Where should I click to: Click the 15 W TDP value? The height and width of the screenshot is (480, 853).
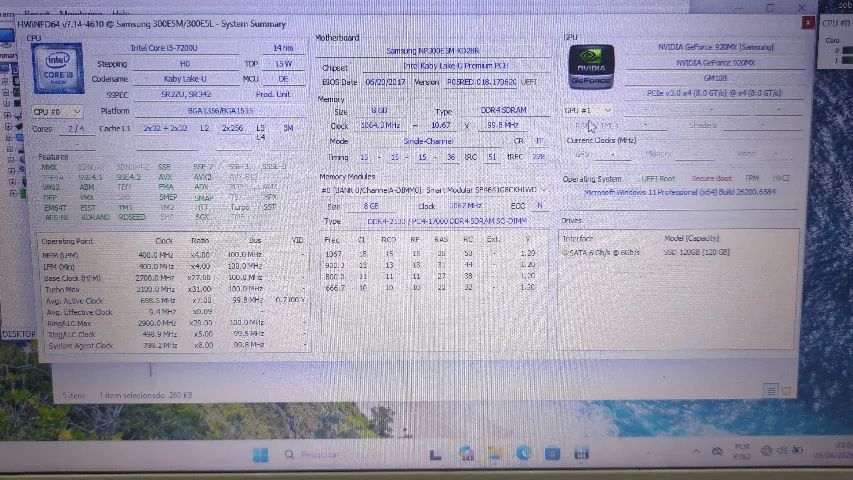(283, 64)
